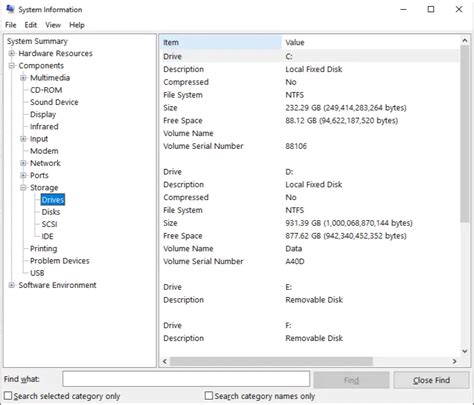This screenshot has height=405, width=474.
Task: Select the Display tree item
Action: pos(43,114)
